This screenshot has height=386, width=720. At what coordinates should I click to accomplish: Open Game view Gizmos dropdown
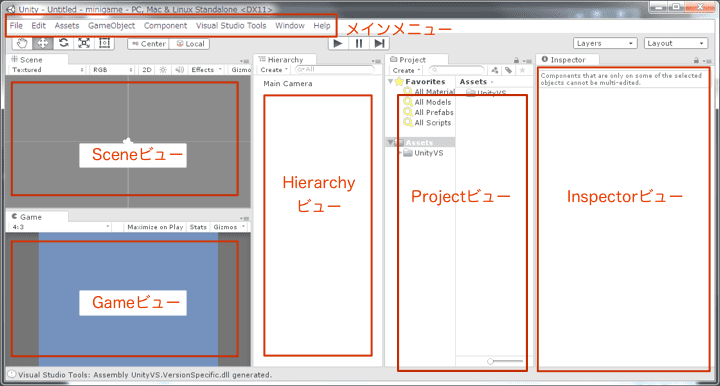228,227
